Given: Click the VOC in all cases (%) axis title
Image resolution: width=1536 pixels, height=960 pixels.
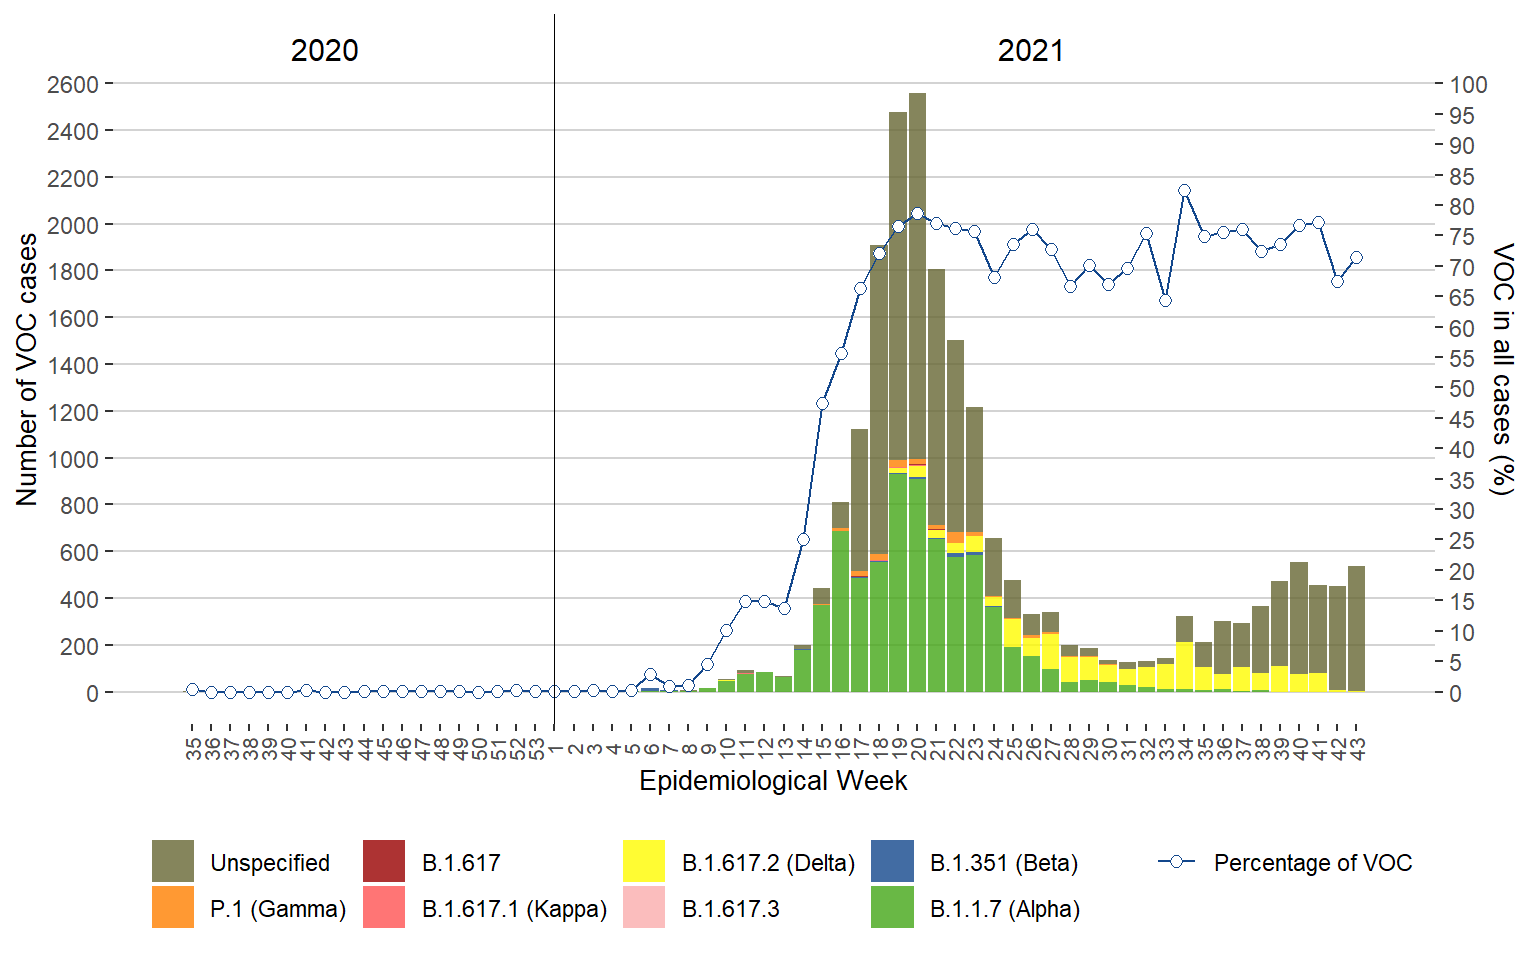Looking at the screenshot, I should tap(1502, 368).
